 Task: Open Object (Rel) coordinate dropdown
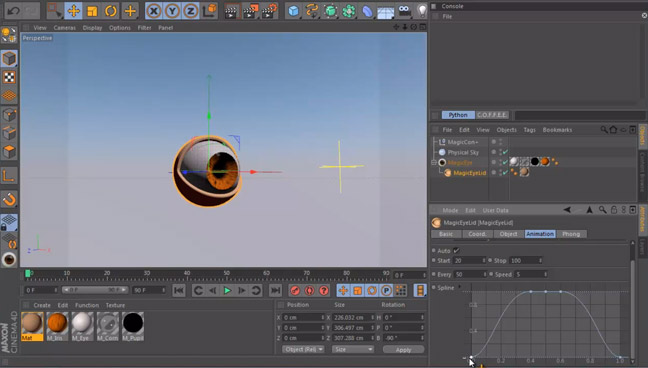(303, 349)
